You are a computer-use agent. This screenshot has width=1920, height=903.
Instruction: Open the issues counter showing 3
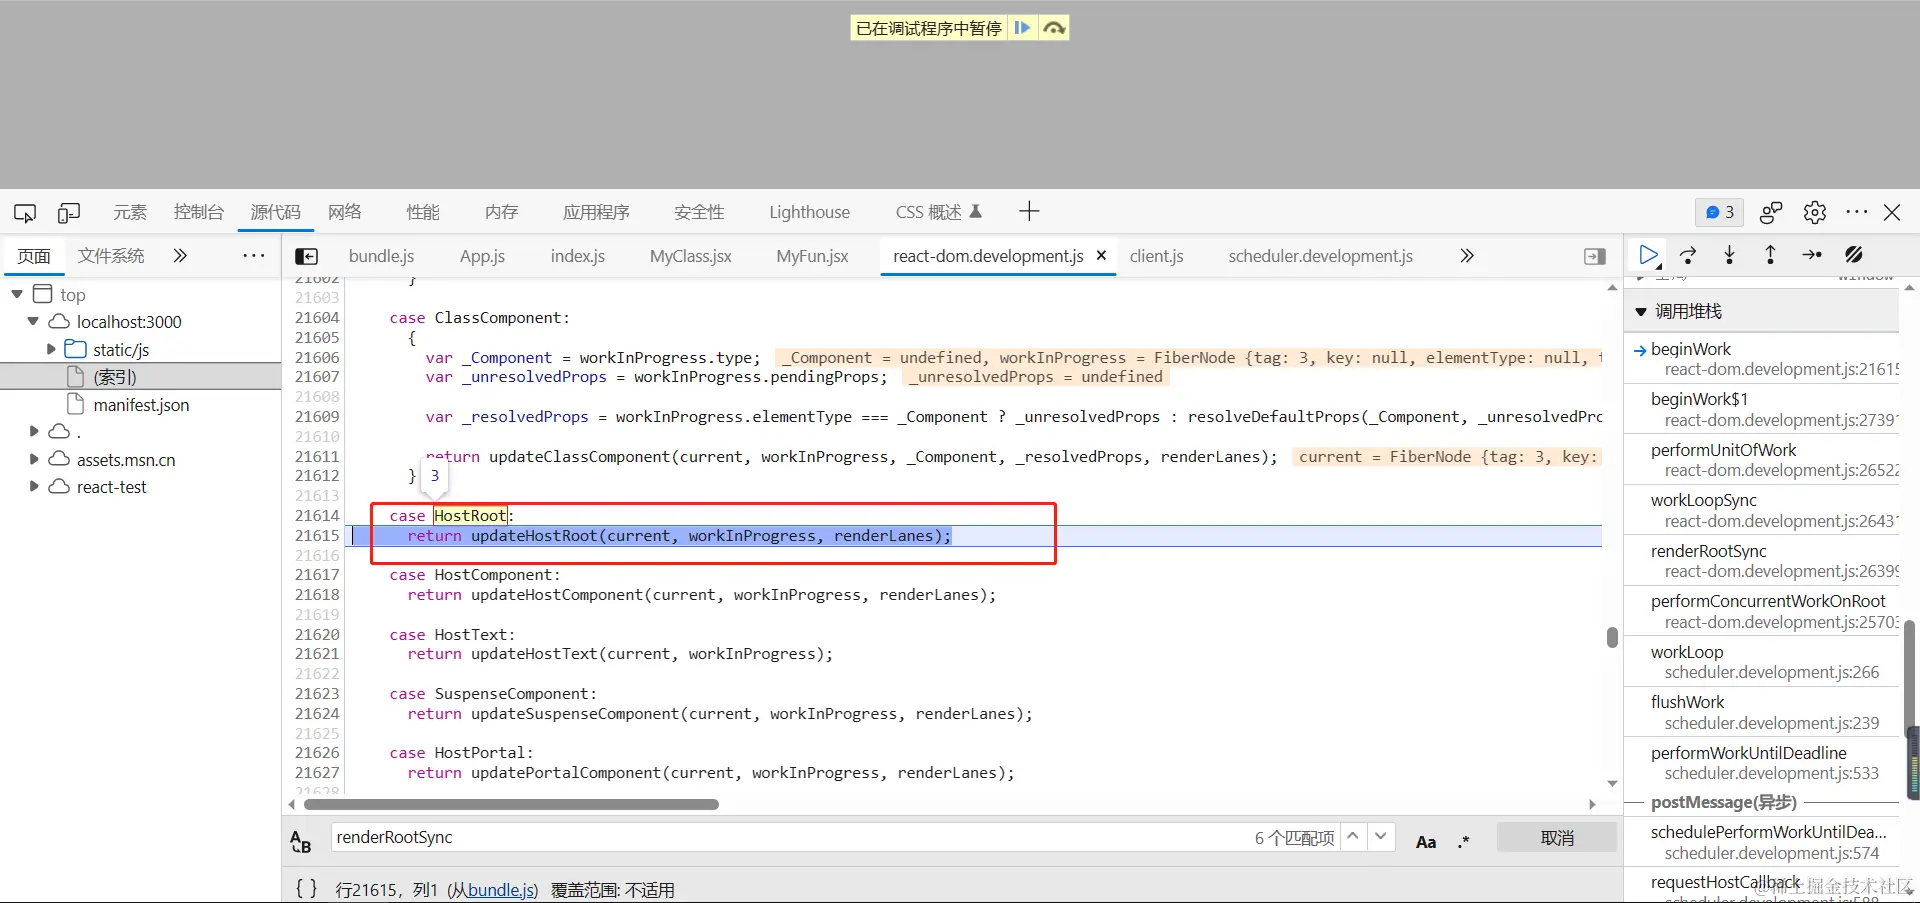pos(1719,212)
